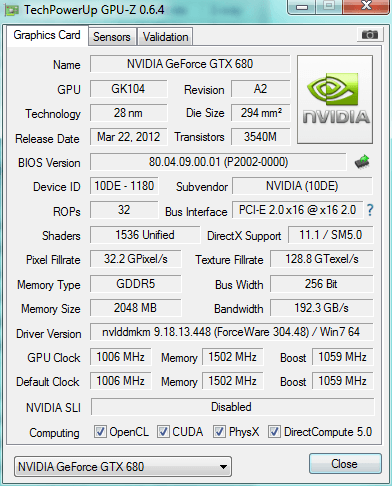The height and width of the screenshot is (486, 392).
Task: Close the window with the X button
Action: point(366,6)
